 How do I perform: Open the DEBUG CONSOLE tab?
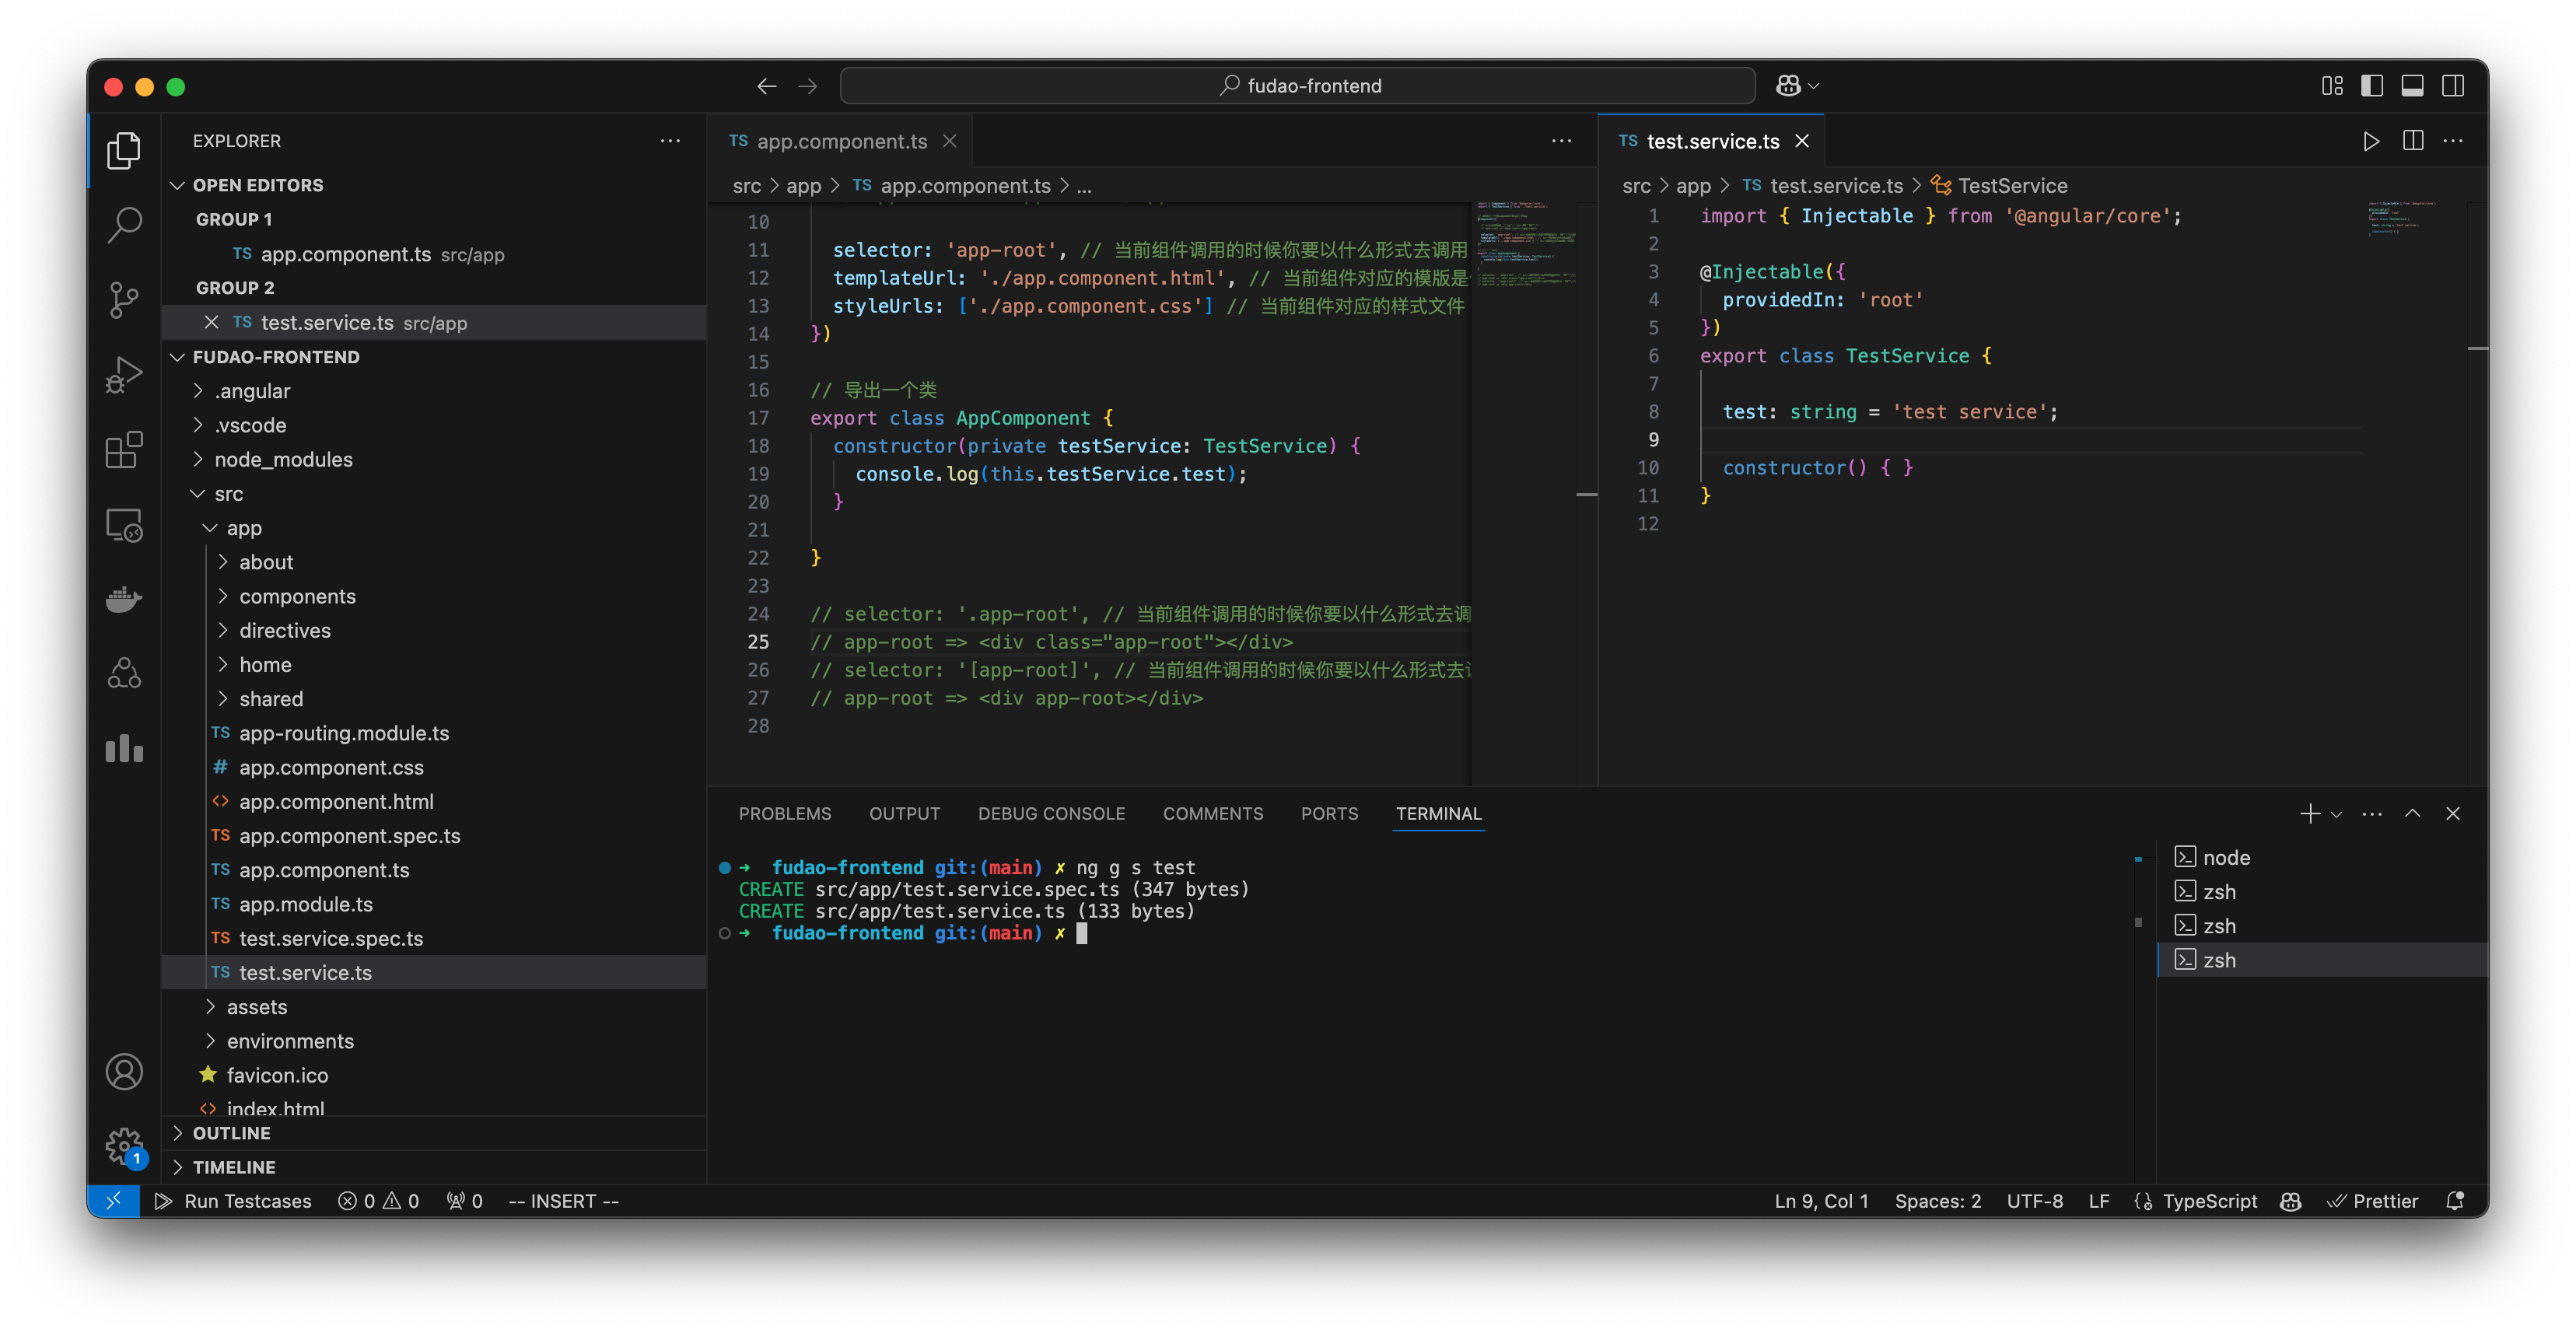[1052, 813]
